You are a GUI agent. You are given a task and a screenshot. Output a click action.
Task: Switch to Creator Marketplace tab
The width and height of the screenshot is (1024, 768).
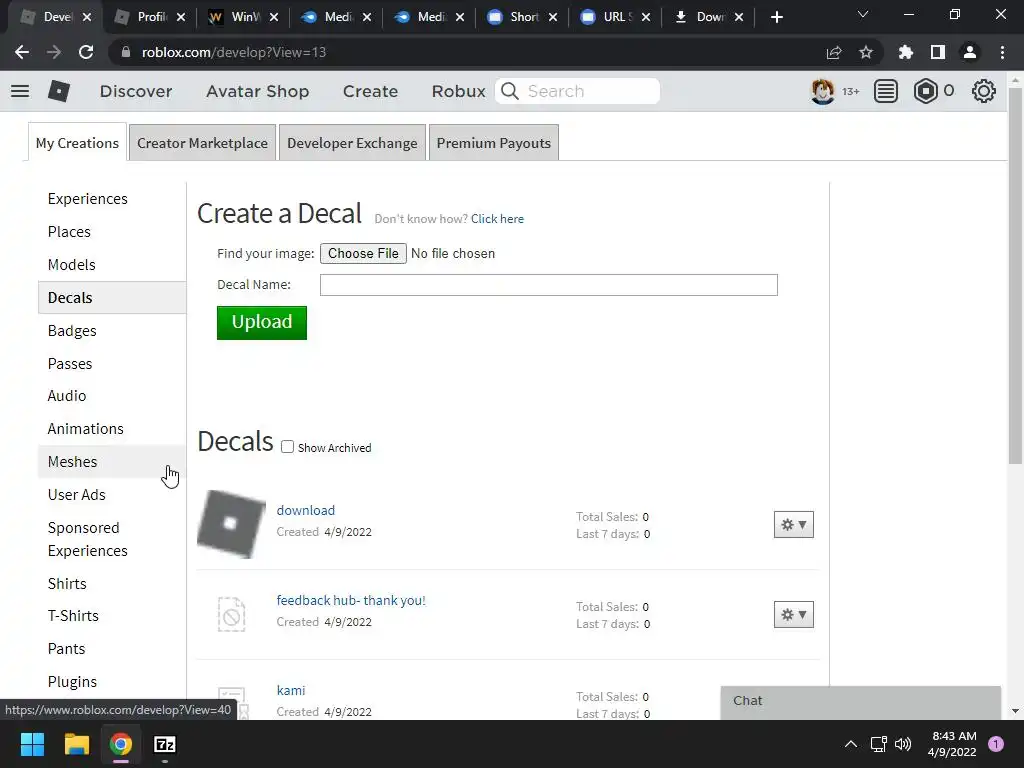pos(202,142)
